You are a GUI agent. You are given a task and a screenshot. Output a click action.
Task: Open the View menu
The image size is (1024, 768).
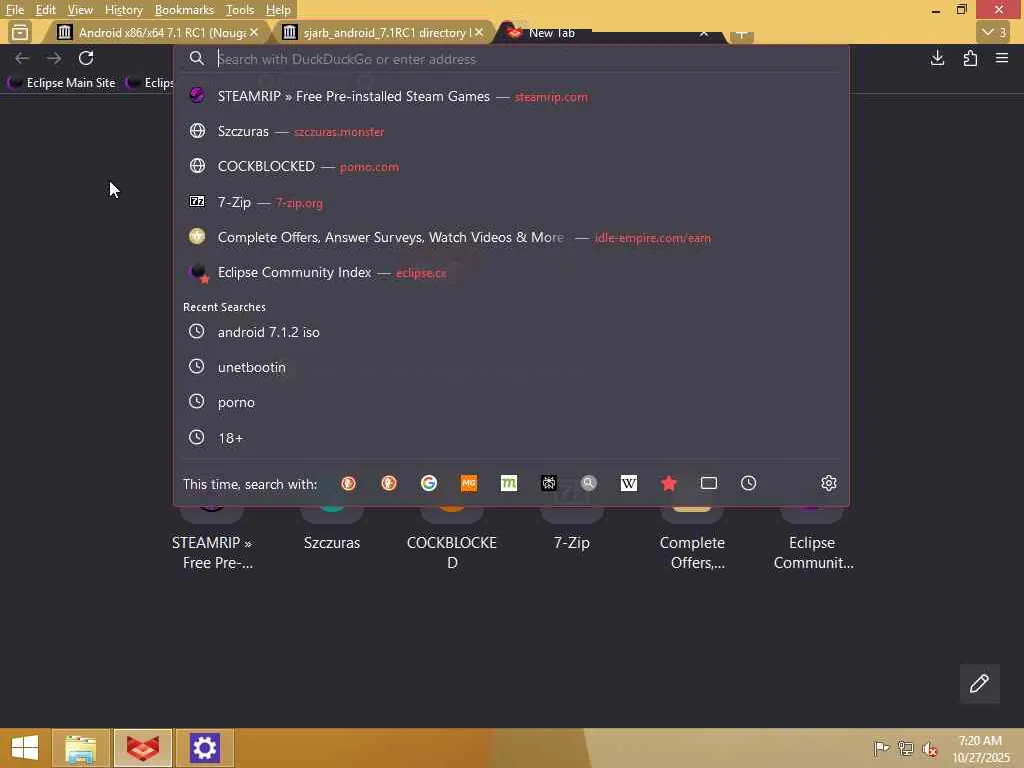pyautogui.click(x=80, y=10)
